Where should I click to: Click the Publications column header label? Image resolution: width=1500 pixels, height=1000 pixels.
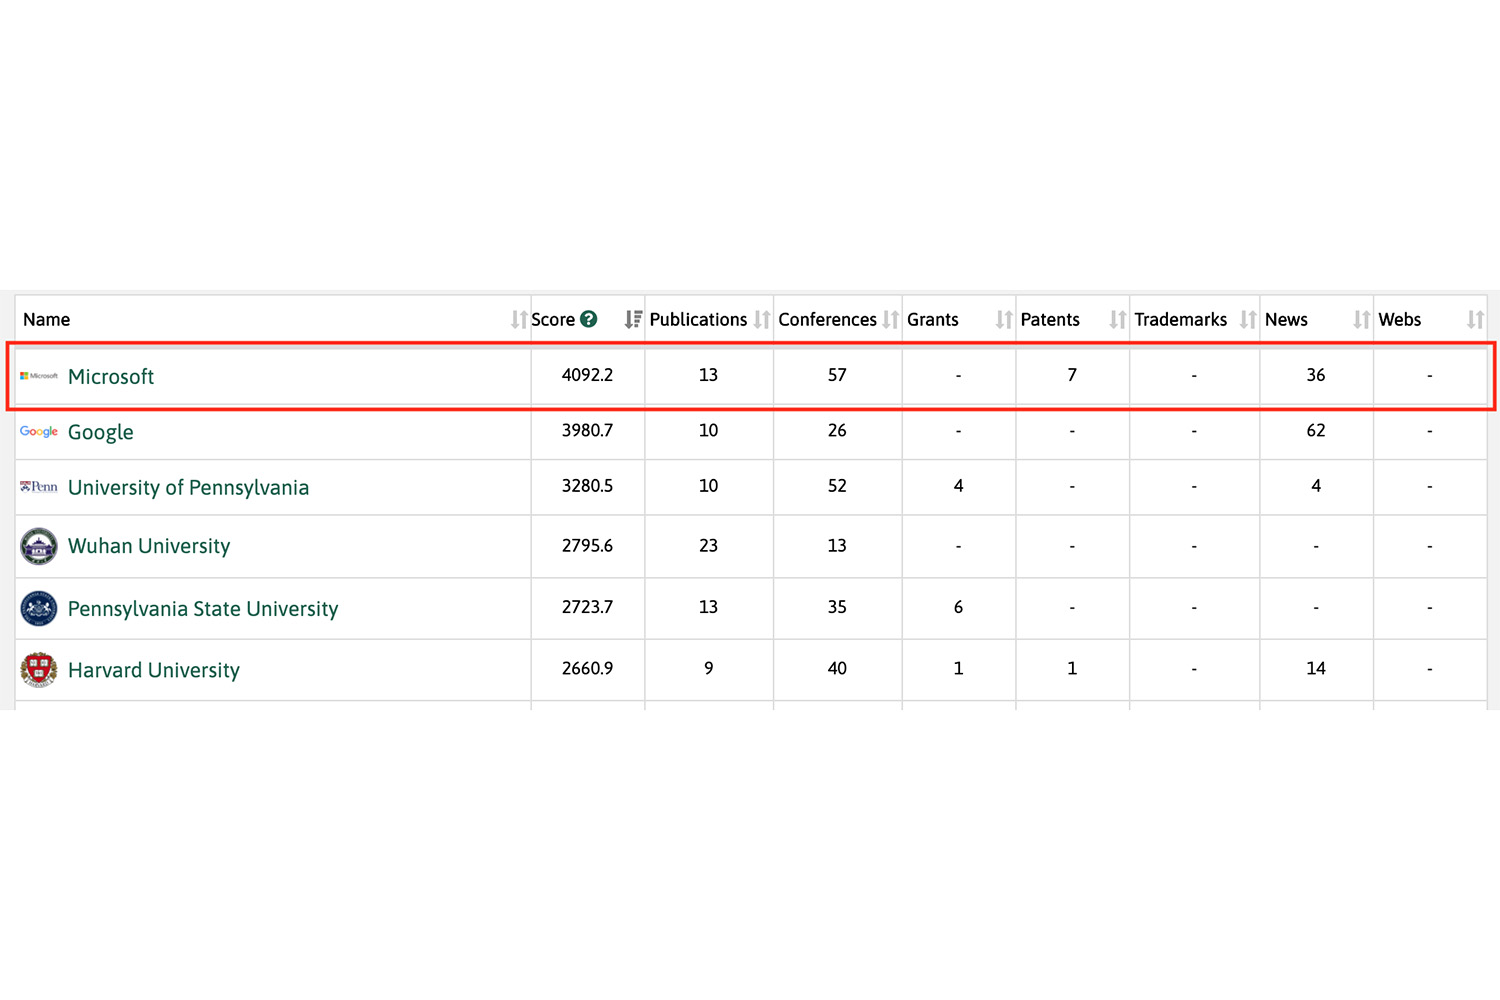[x=698, y=320]
